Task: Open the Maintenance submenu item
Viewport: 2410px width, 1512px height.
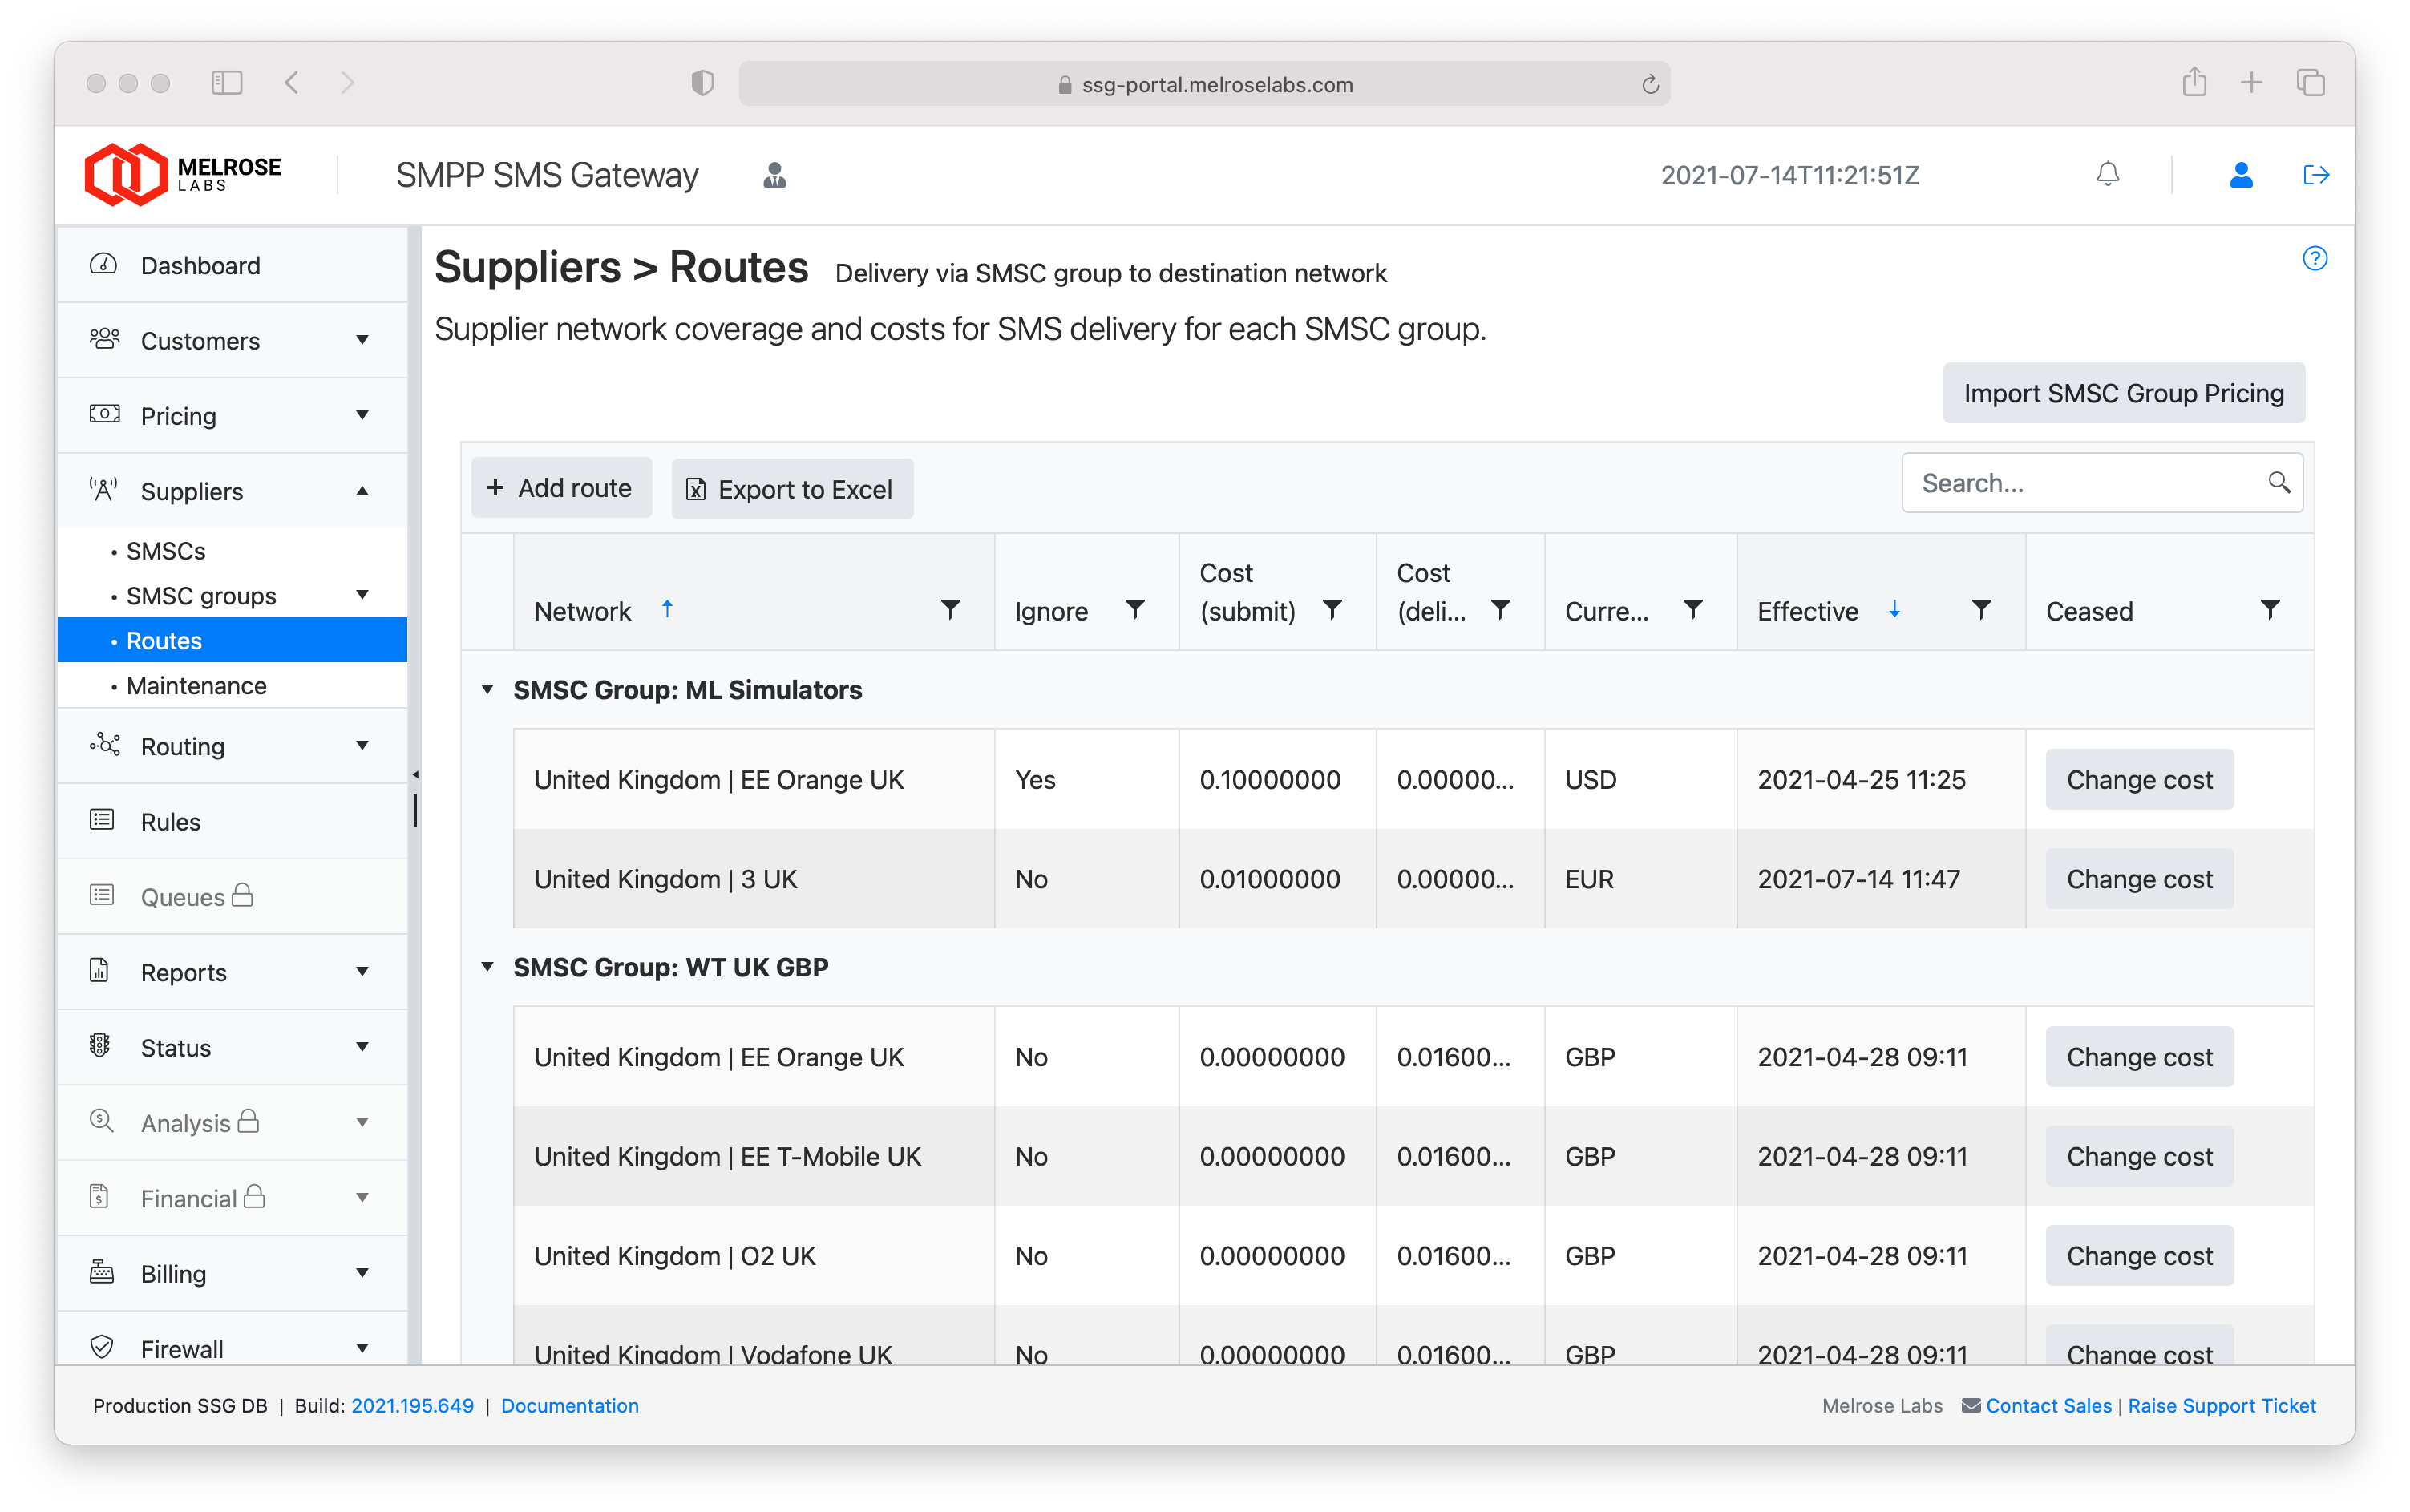Action: click(196, 686)
